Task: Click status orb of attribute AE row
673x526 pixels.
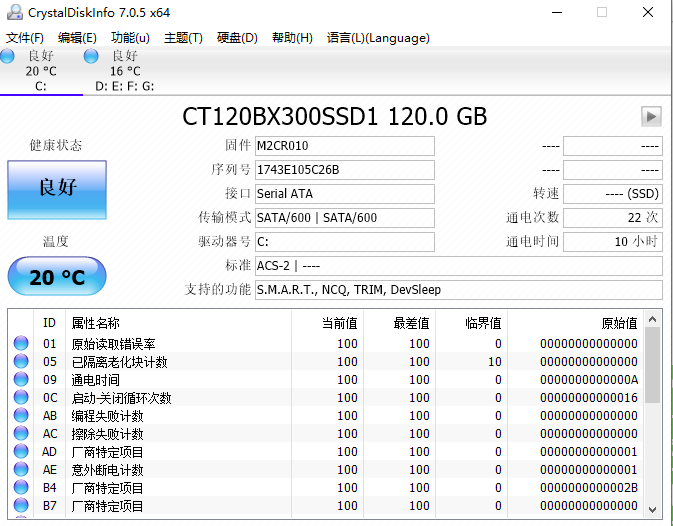Action: click(21, 469)
